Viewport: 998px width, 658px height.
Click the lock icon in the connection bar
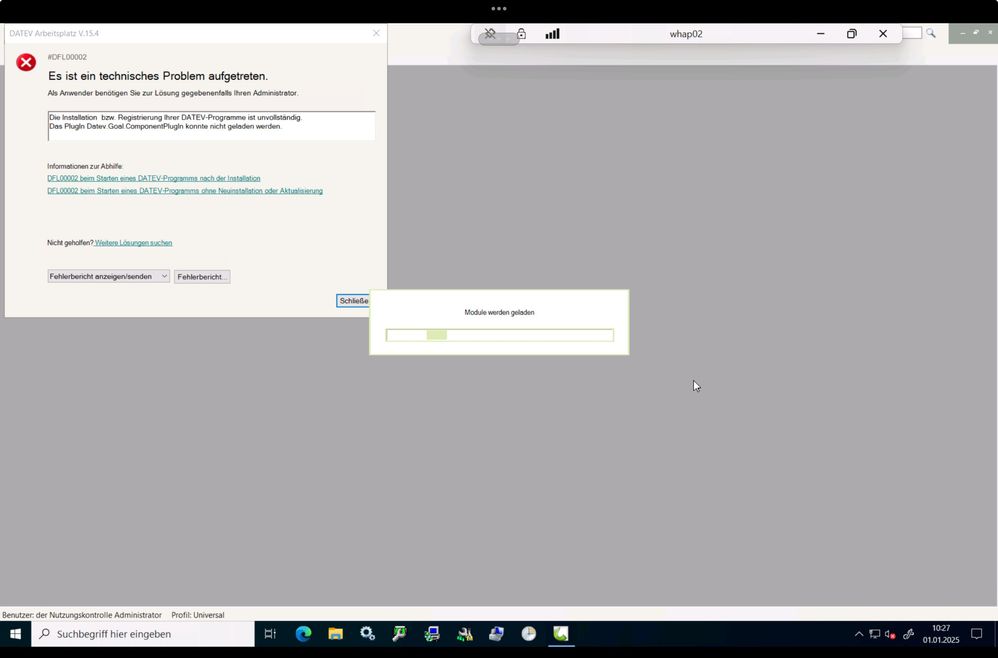pos(521,34)
